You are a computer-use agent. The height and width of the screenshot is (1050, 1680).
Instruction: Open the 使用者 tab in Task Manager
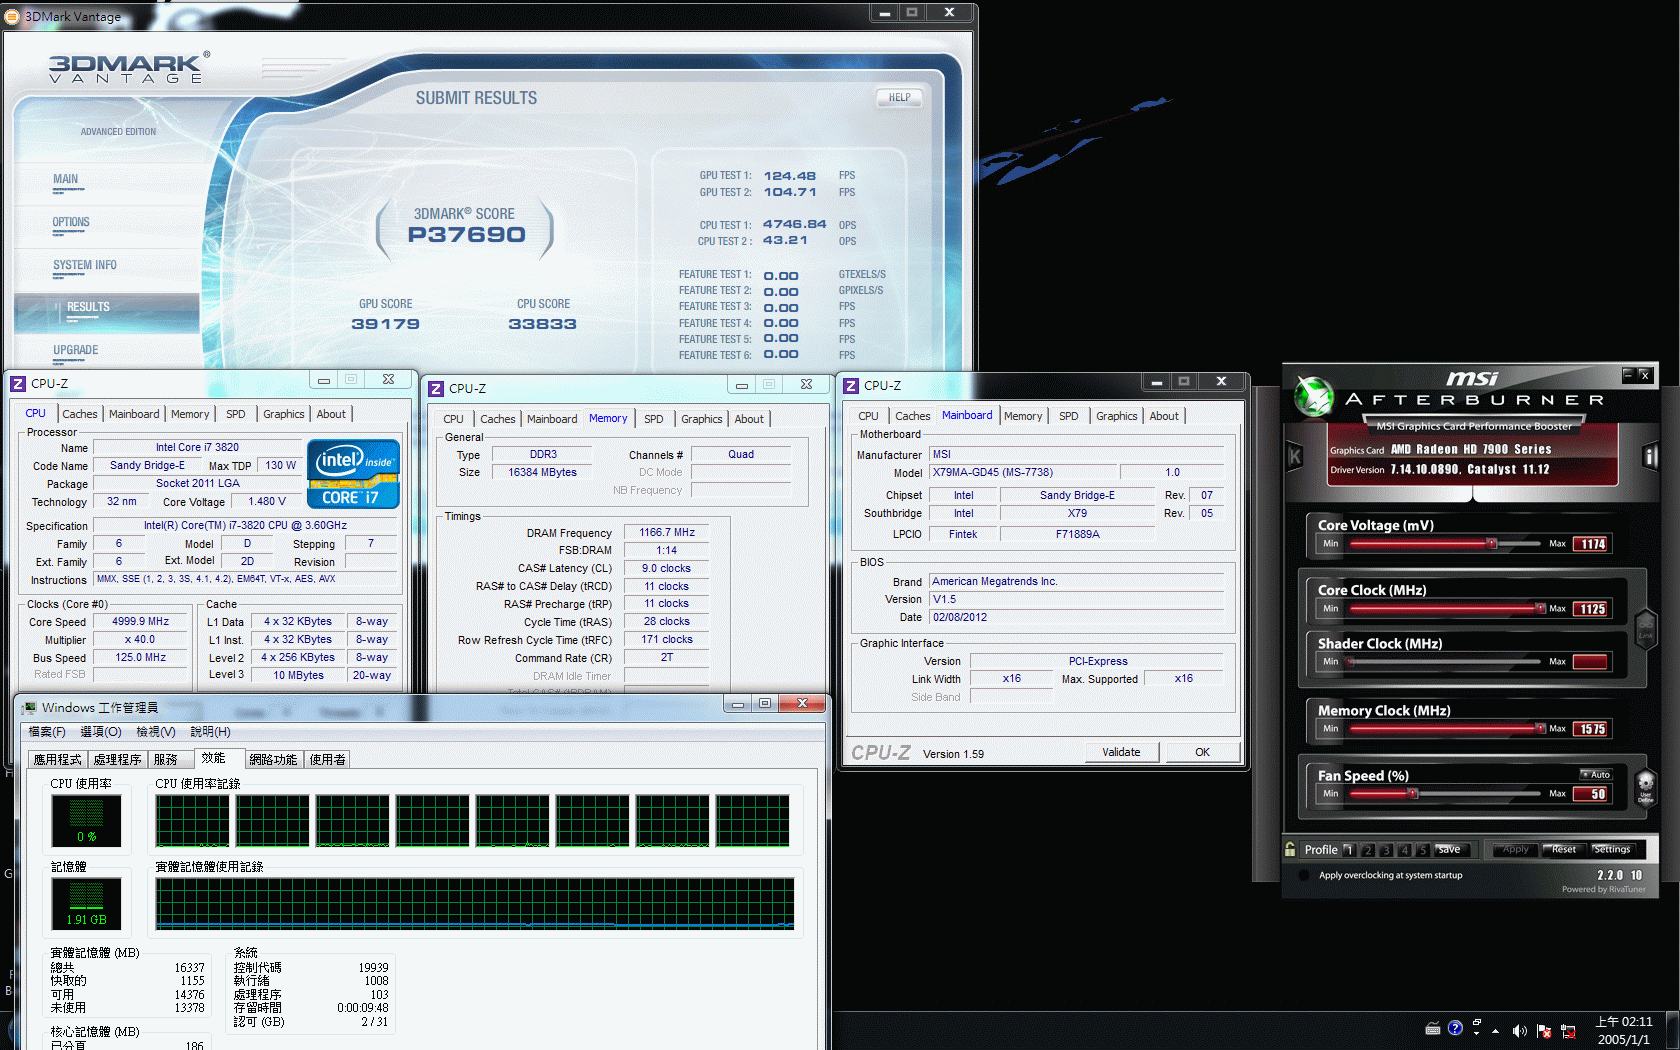(327, 760)
